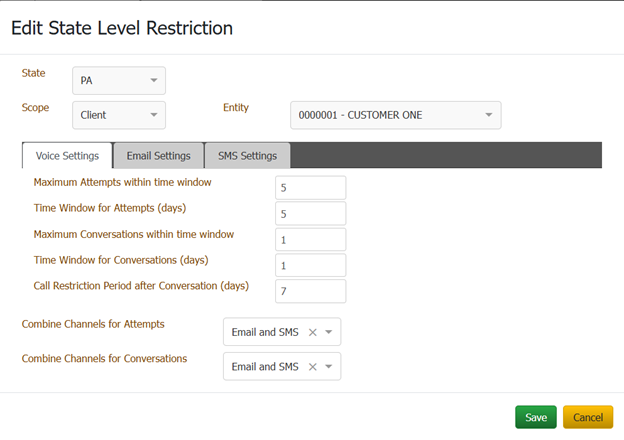
Task: Expand Combine Channels for Attempts dropdown arrow
Action: pos(329,332)
